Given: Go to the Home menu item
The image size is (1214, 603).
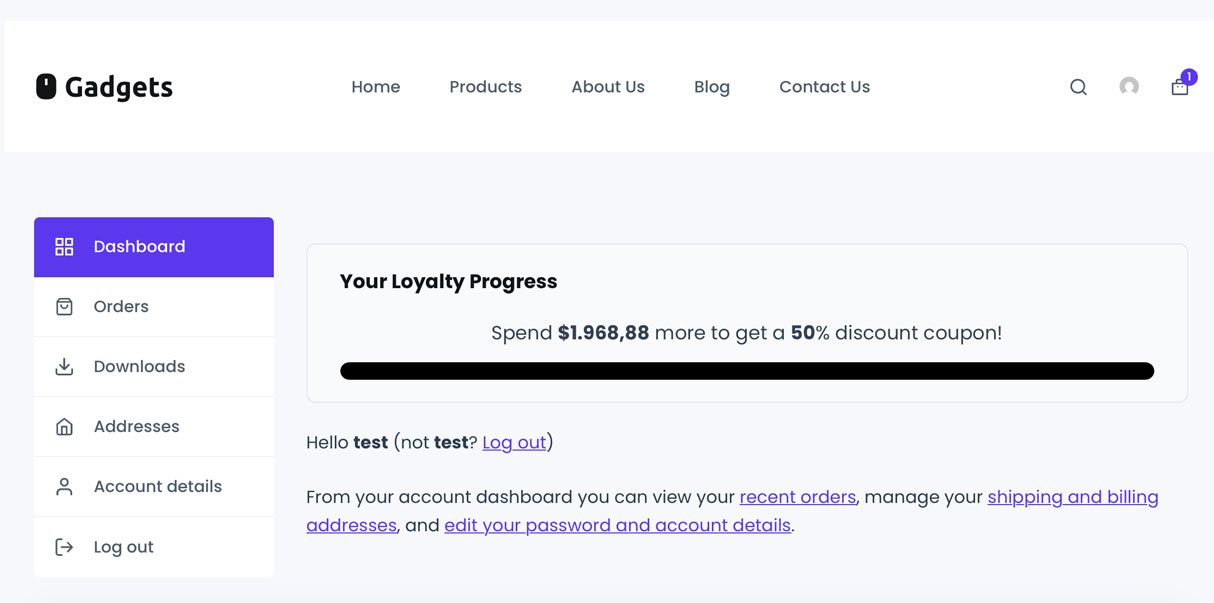Looking at the screenshot, I should click(x=375, y=87).
